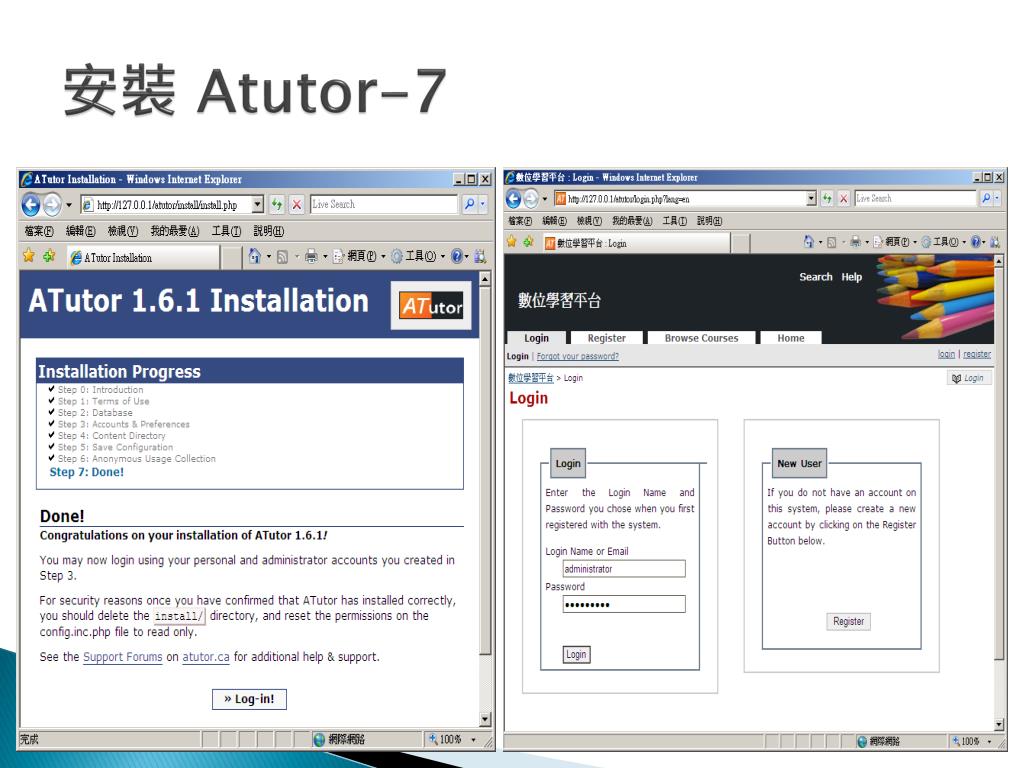The height and width of the screenshot is (768, 1024).
Task: Click the Help link in site header
Action: (x=851, y=277)
